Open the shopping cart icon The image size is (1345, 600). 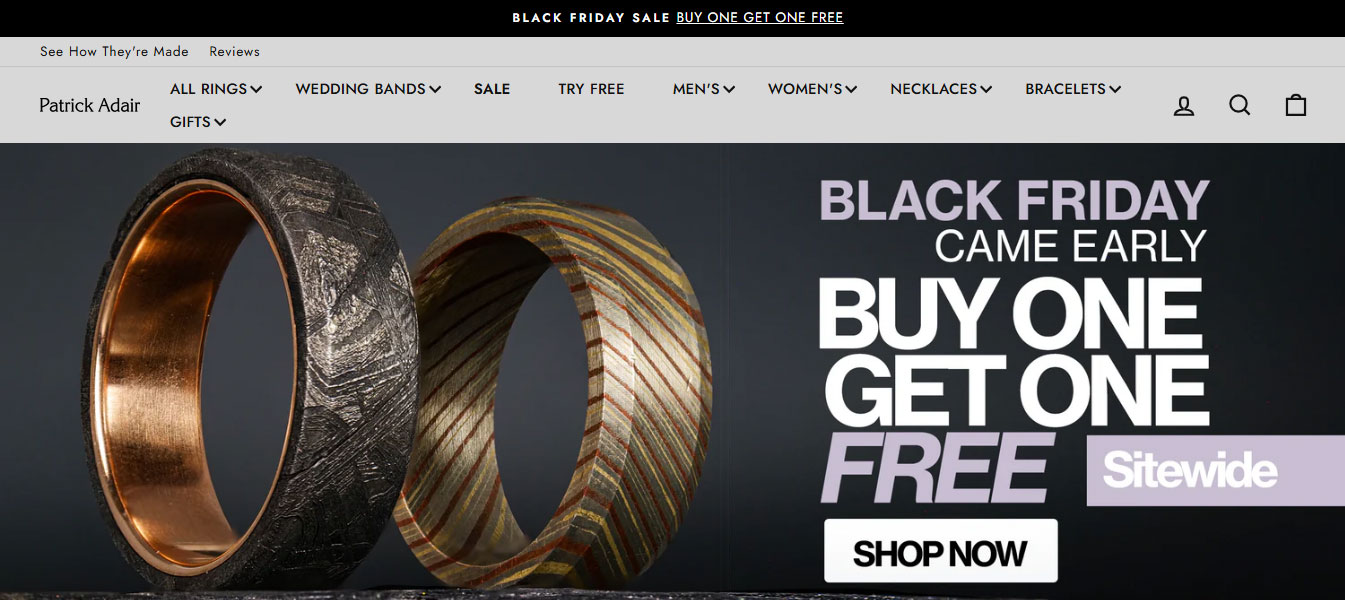tap(1296, 105)
